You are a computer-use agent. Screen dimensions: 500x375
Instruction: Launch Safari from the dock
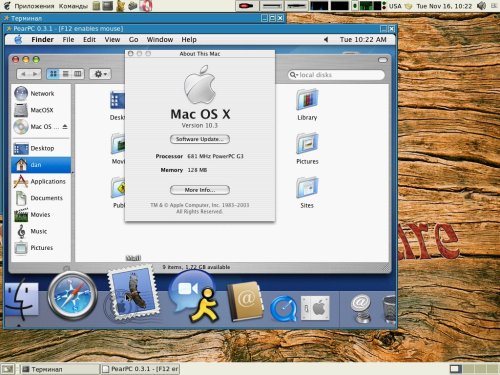(x=72, y=296)
